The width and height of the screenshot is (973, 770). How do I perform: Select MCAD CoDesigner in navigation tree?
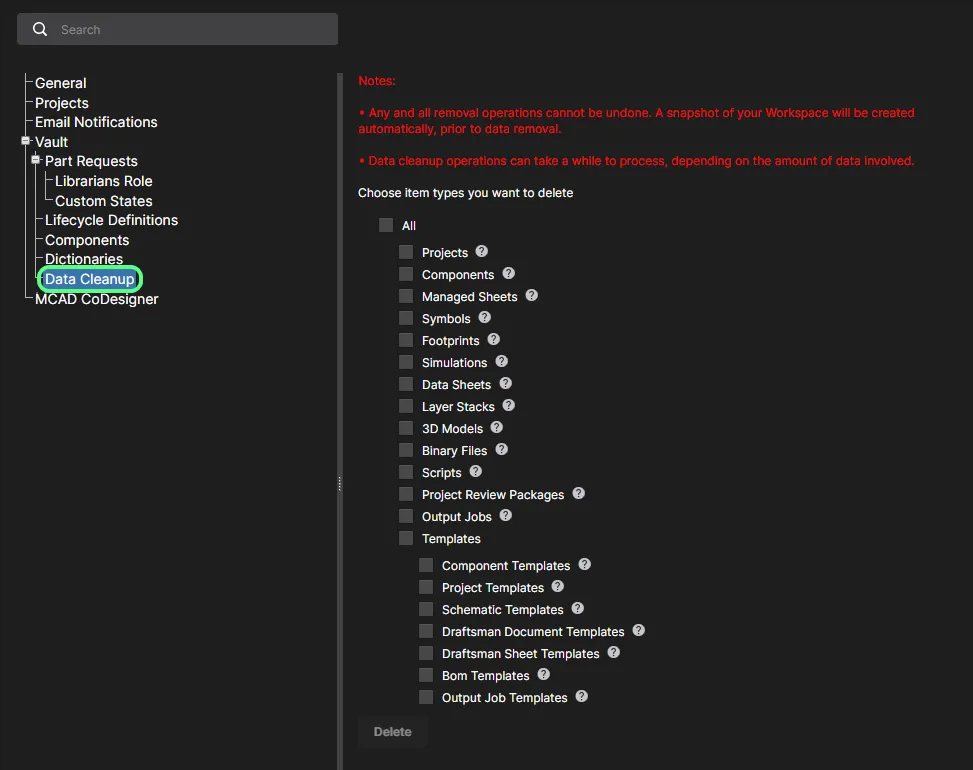(x=96, y=299)
